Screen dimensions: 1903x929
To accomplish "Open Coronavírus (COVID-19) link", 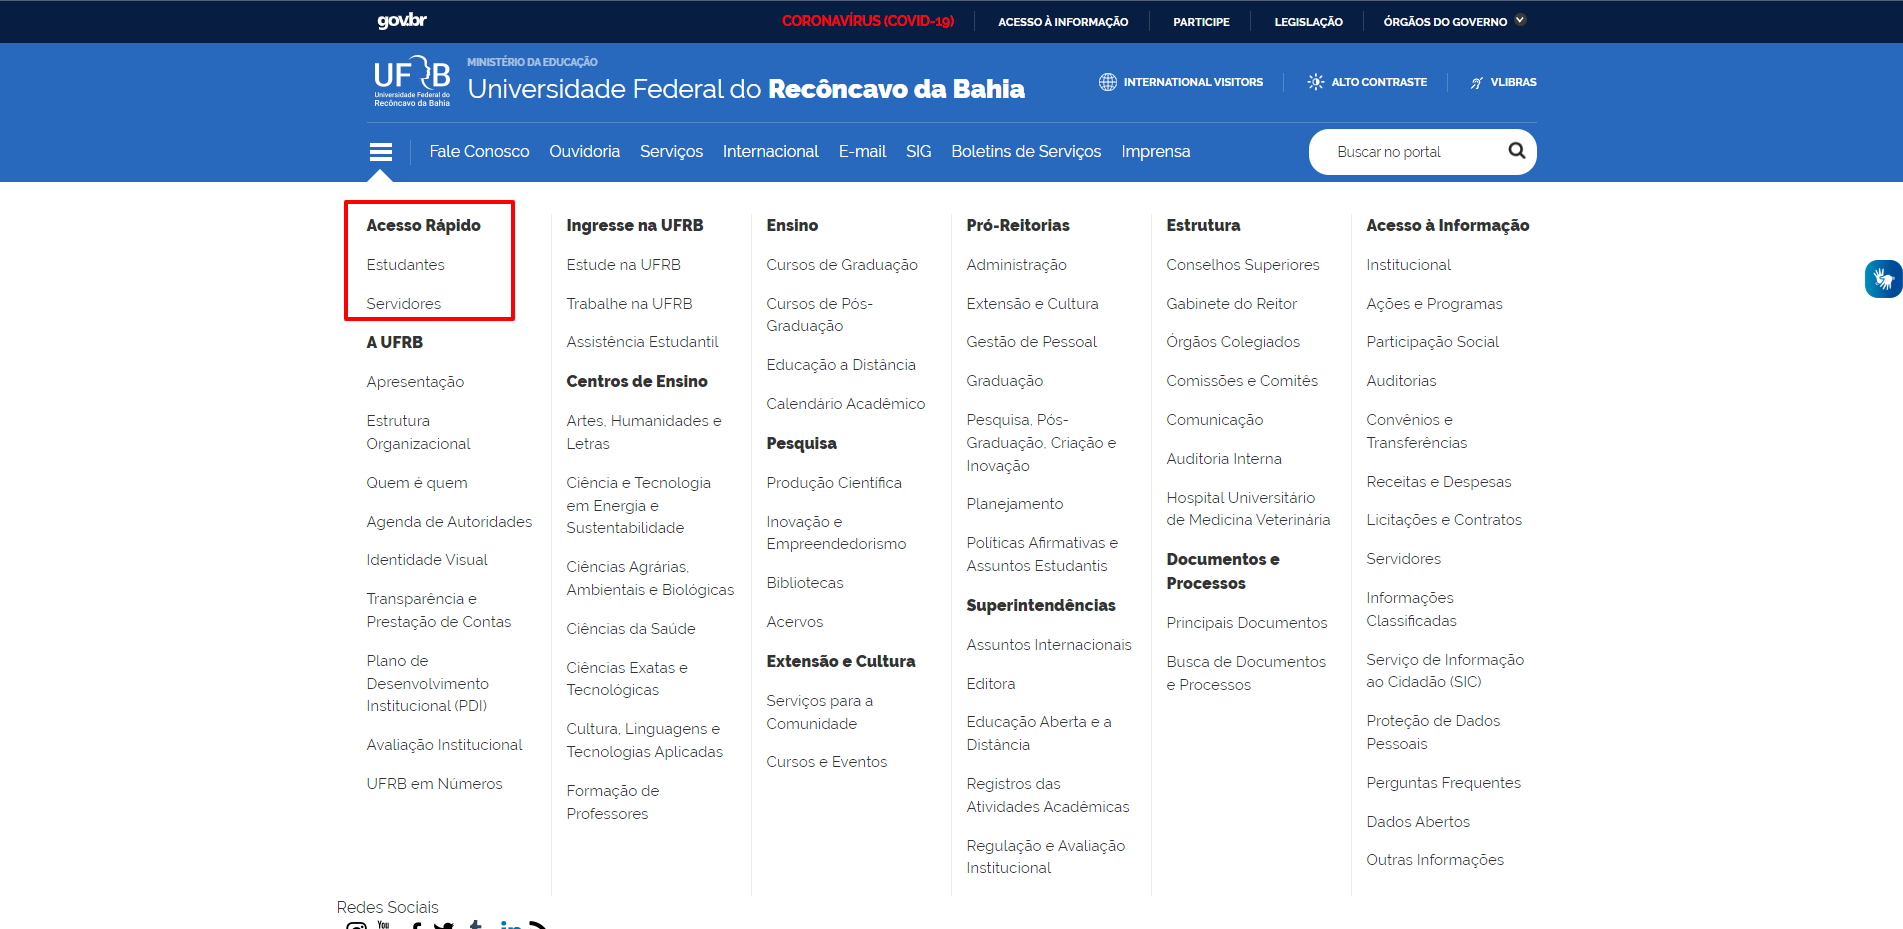I will pos(867,21).
